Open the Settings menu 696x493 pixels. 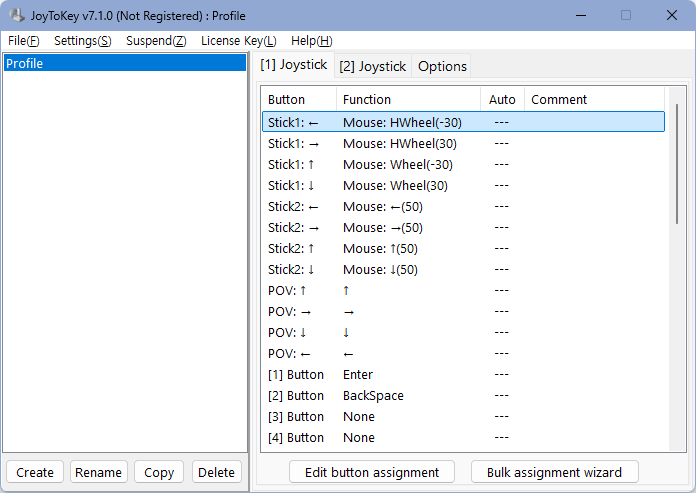(83, 41)
